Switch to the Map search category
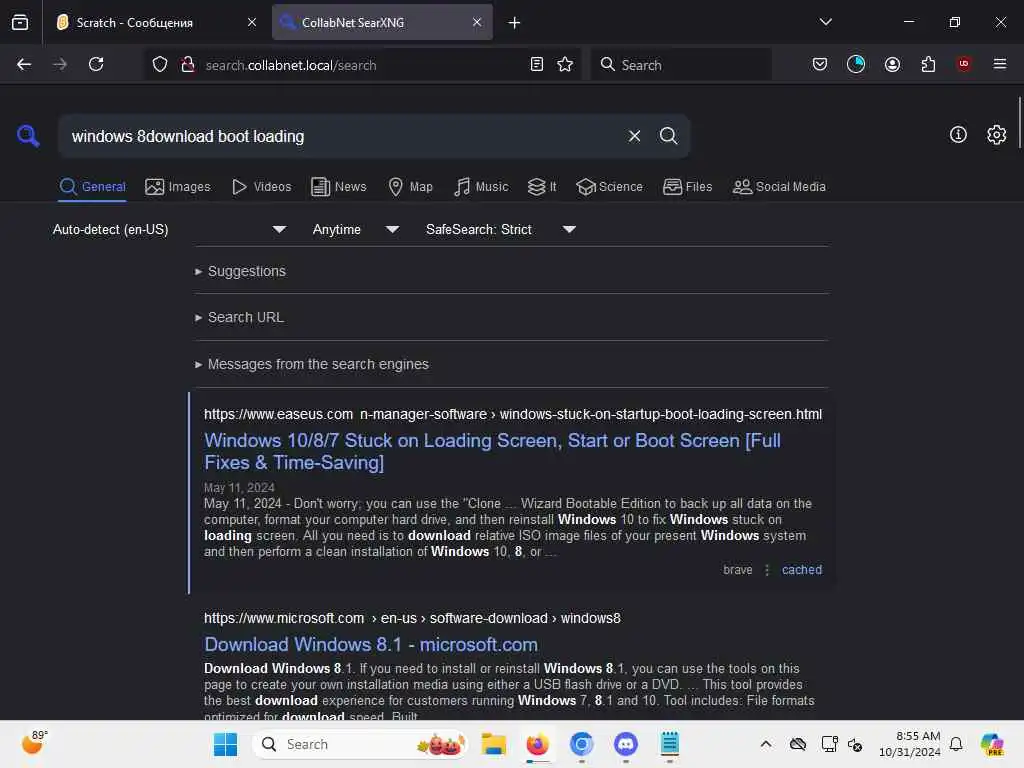1024x768 pixels. click(x=410, y=187)
